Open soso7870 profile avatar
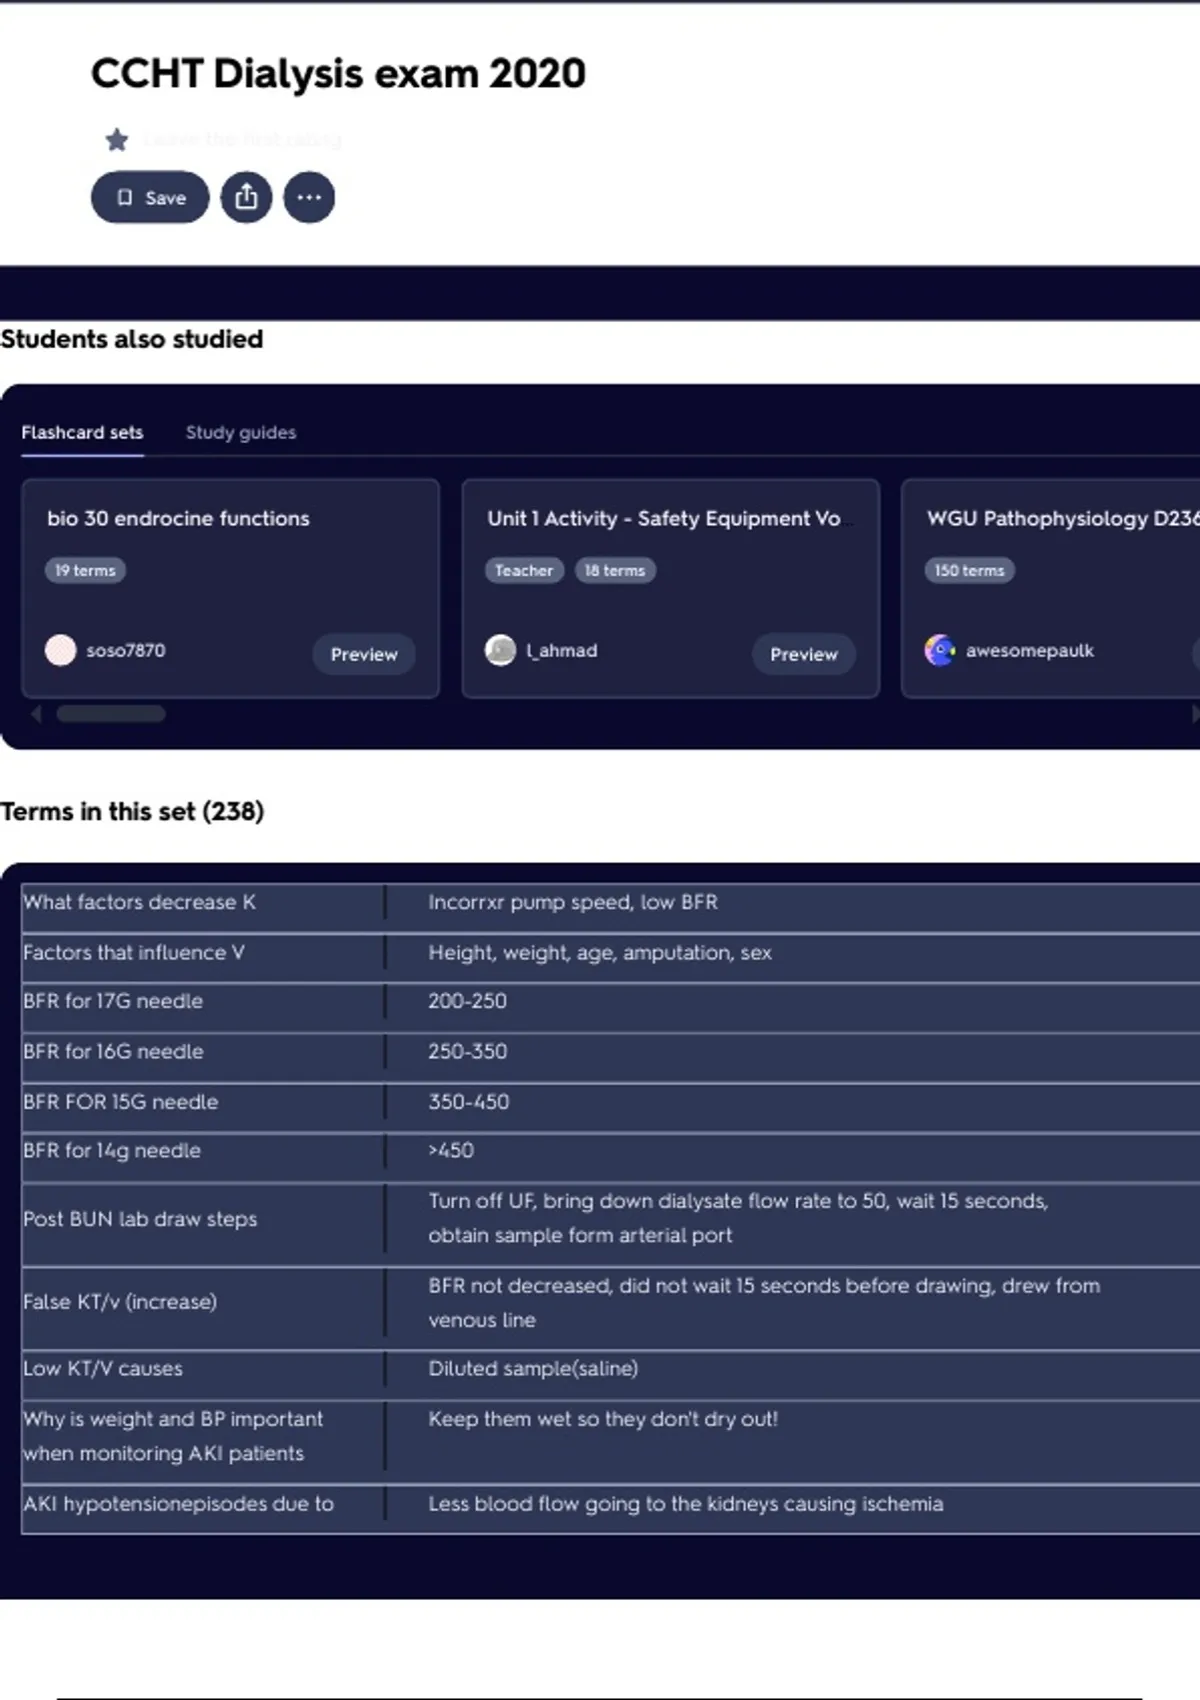The width and height of the screenshot is (1200, 1700). click(61, 650)
